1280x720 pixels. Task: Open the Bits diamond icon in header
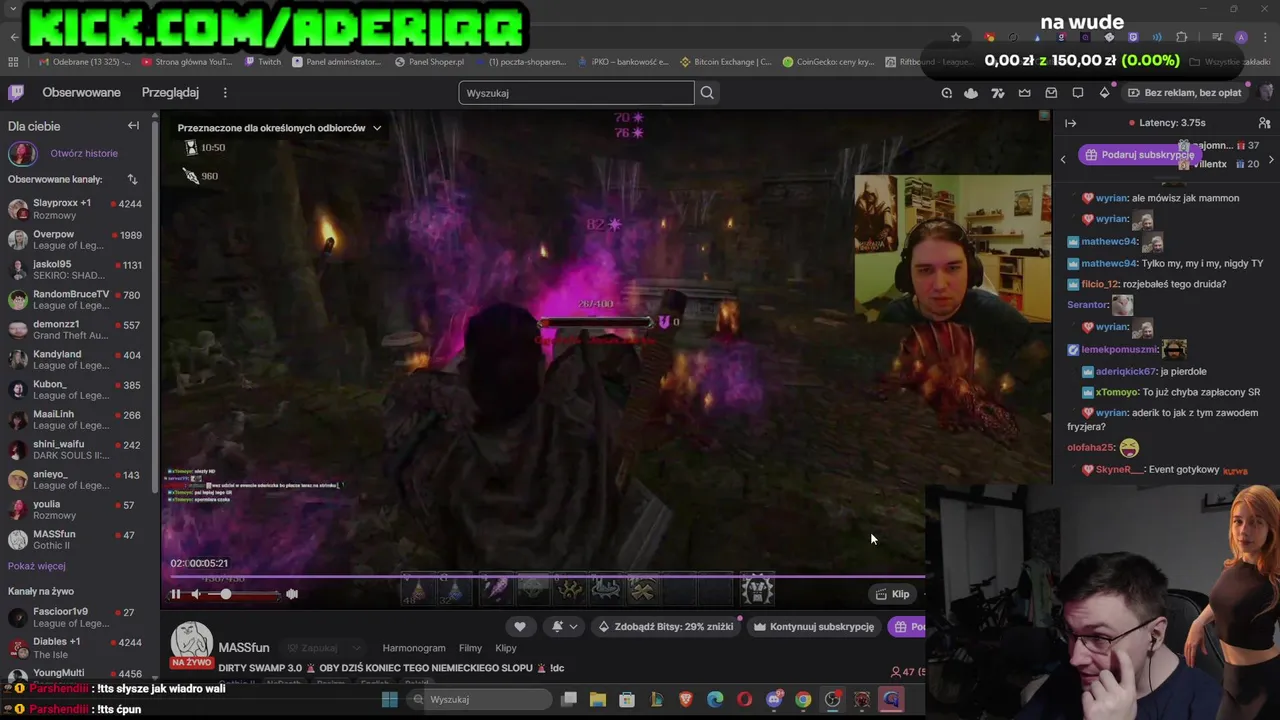click(1104, 93)
